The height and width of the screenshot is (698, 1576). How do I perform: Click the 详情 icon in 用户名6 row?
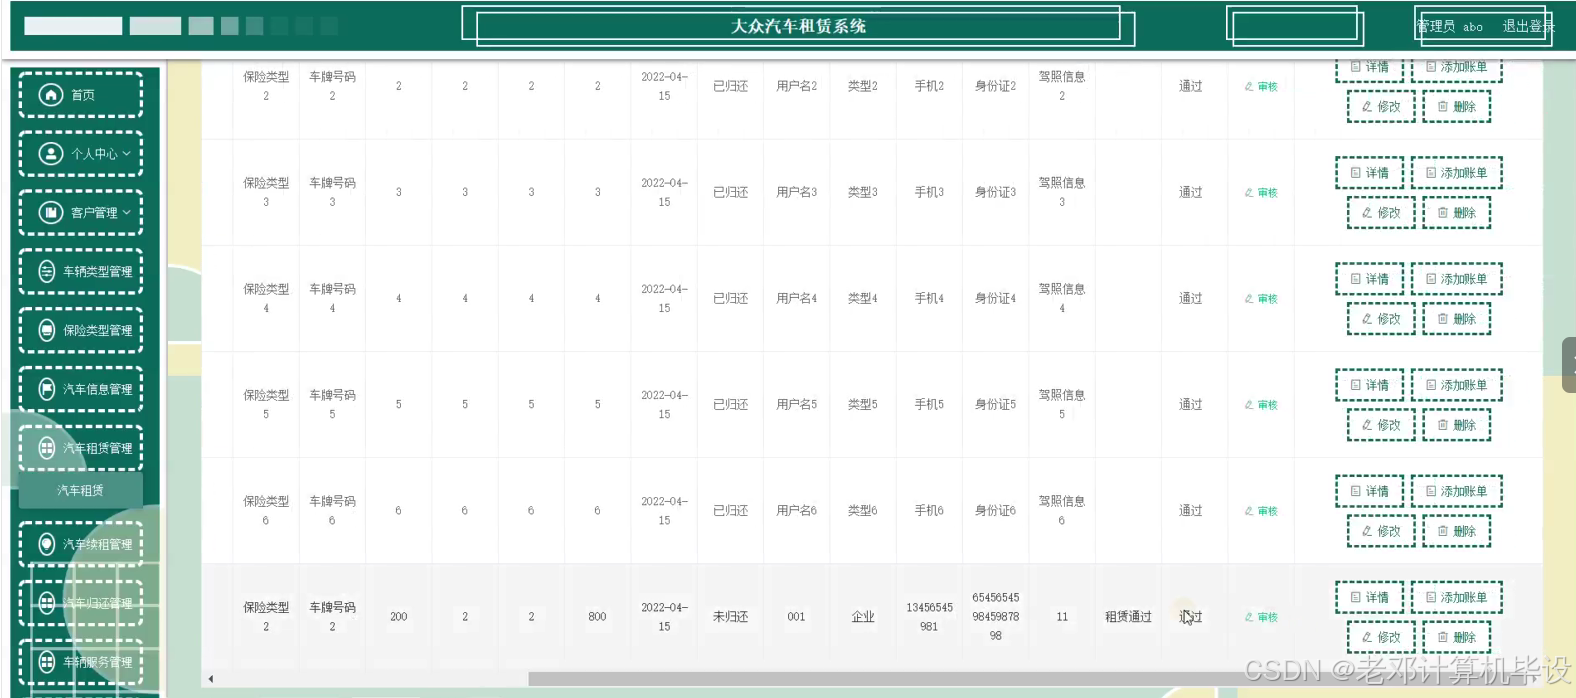click(x=1356, y=491)
